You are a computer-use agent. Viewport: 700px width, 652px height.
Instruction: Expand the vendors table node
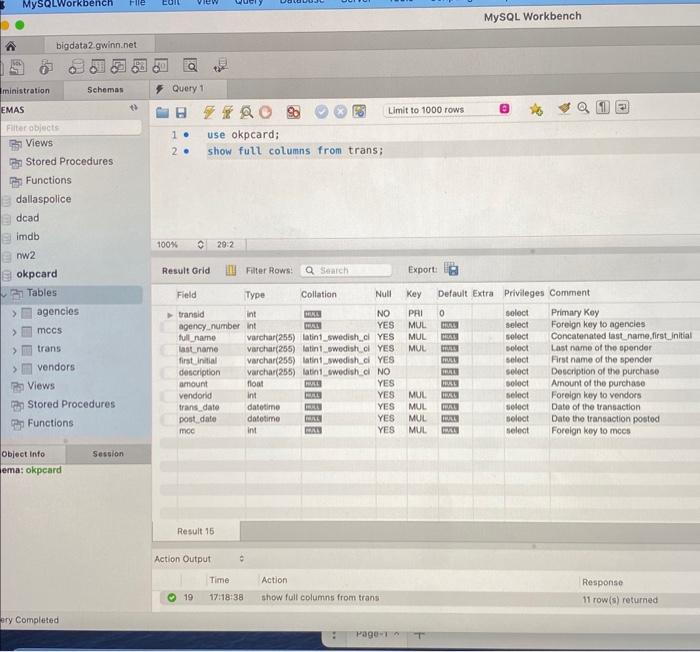(14, 369)
